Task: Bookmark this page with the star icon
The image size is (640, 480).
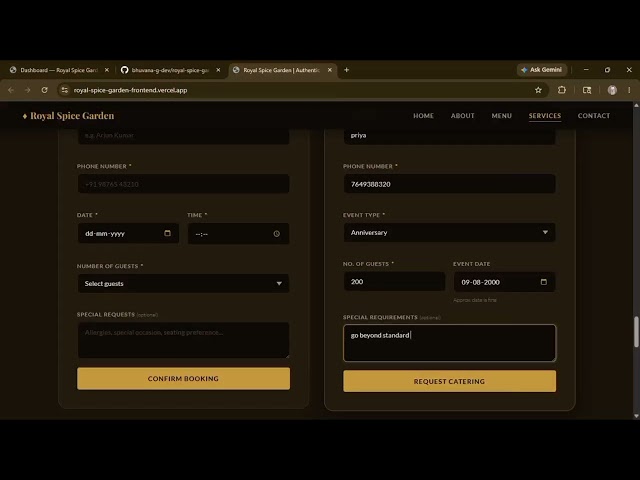Action: tap(538, 90)
